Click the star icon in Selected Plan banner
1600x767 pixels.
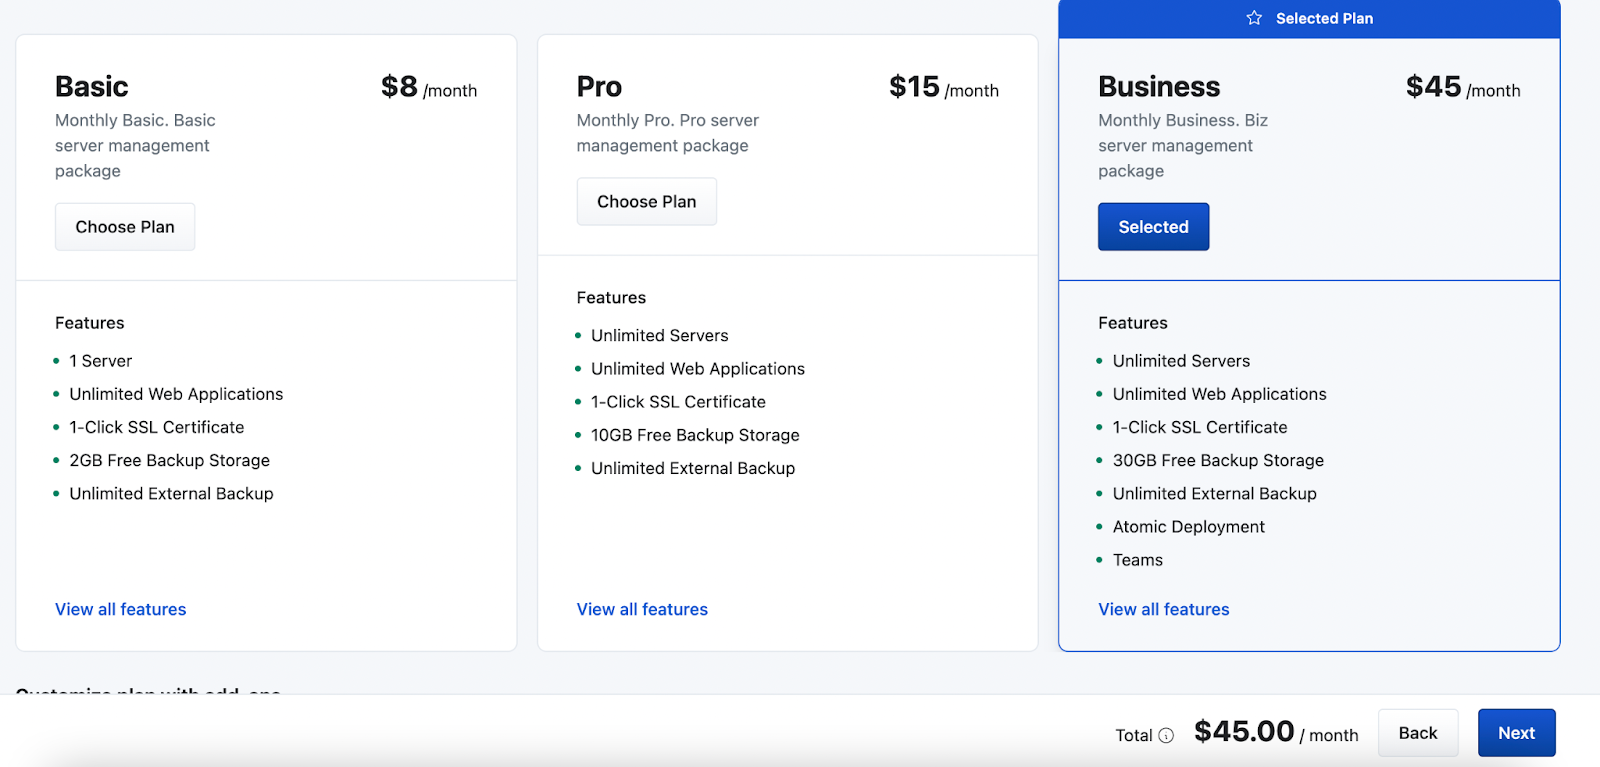(x=1254, y=18)
